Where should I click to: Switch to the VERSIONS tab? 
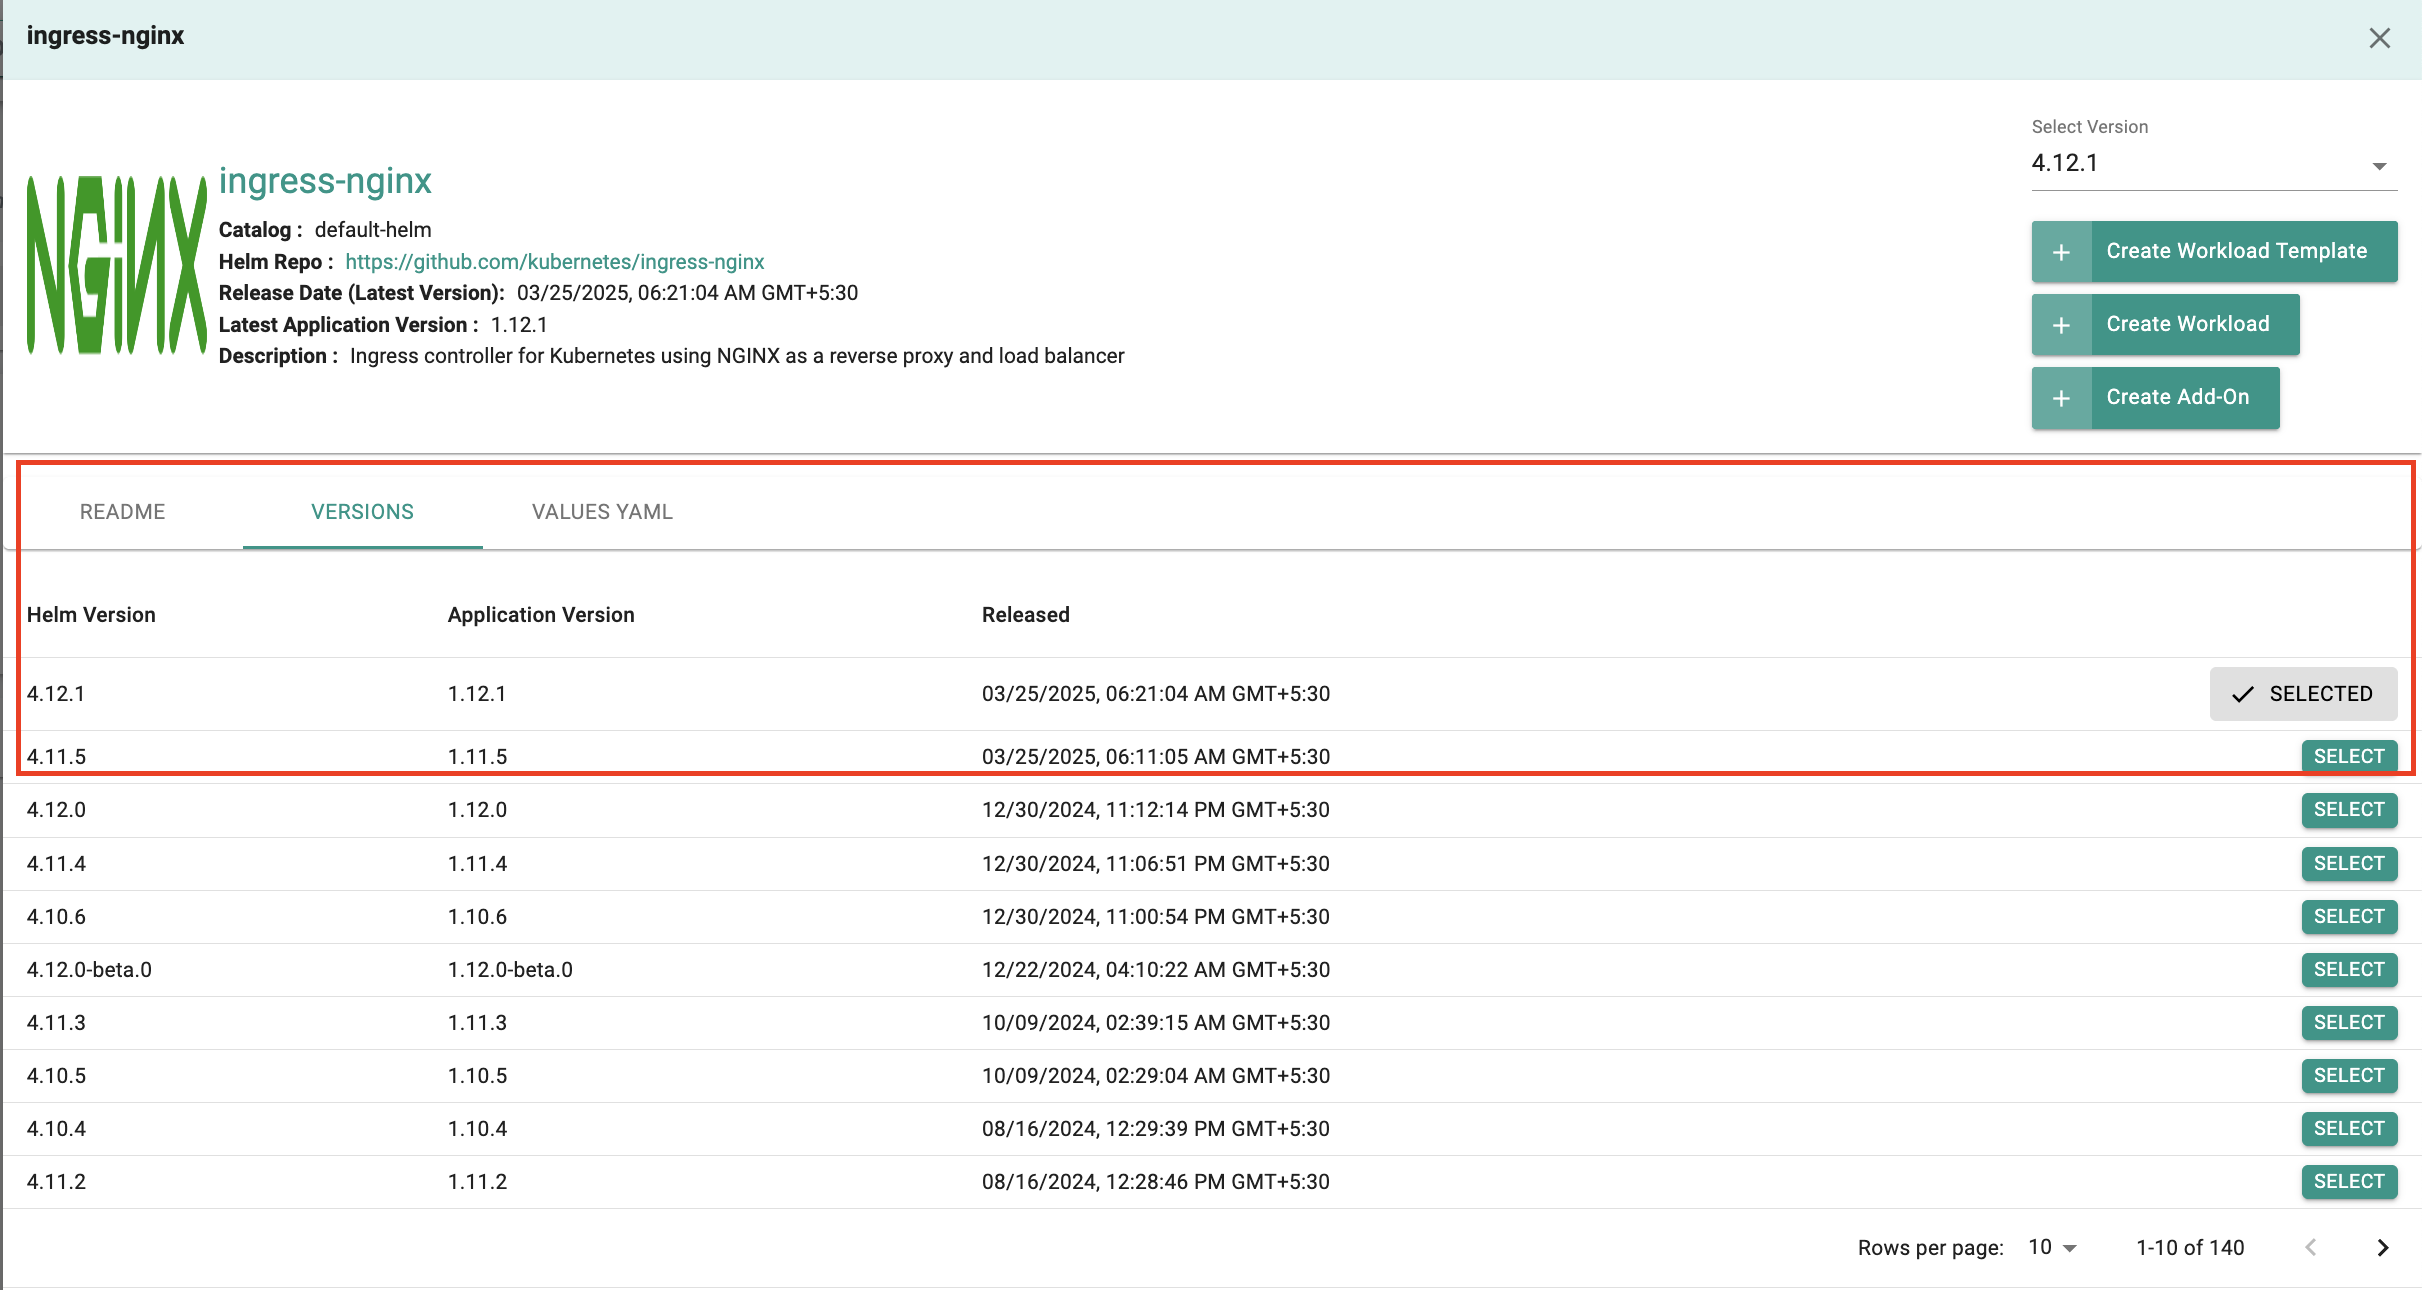(x=362, y=512)
